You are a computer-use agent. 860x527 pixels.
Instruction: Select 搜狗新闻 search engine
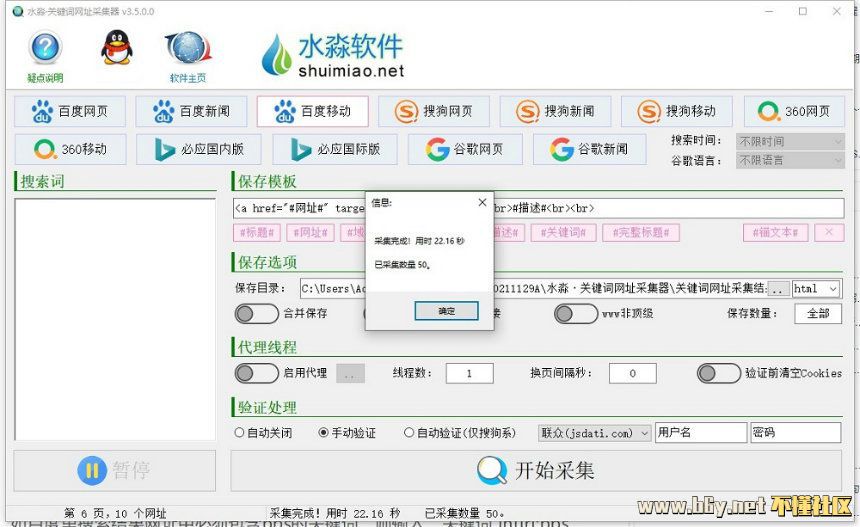(x=555, y=111)
